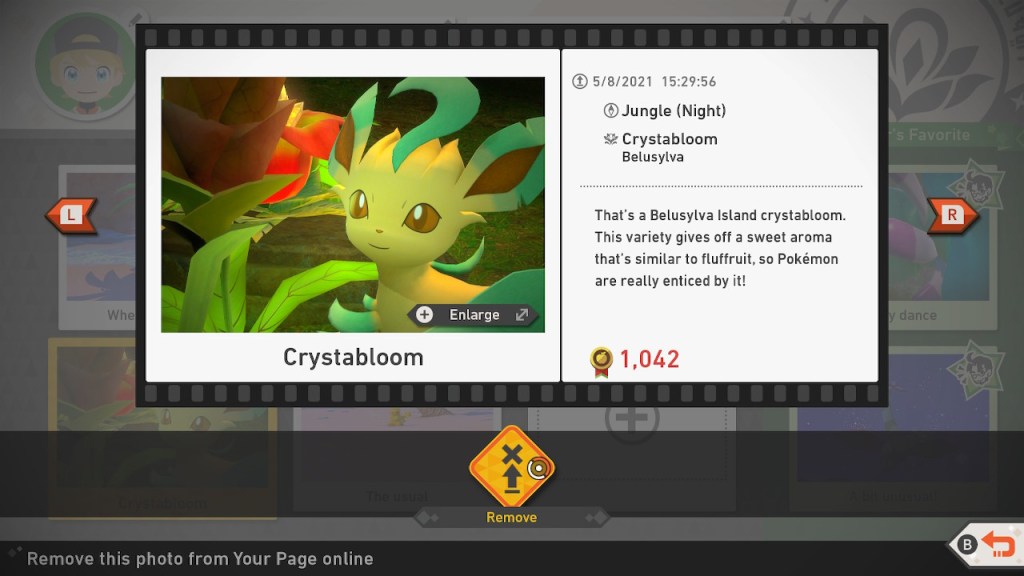Open the player avatar profile picture
Viewport: 1024px width, 576px height.
click(86, 65)
